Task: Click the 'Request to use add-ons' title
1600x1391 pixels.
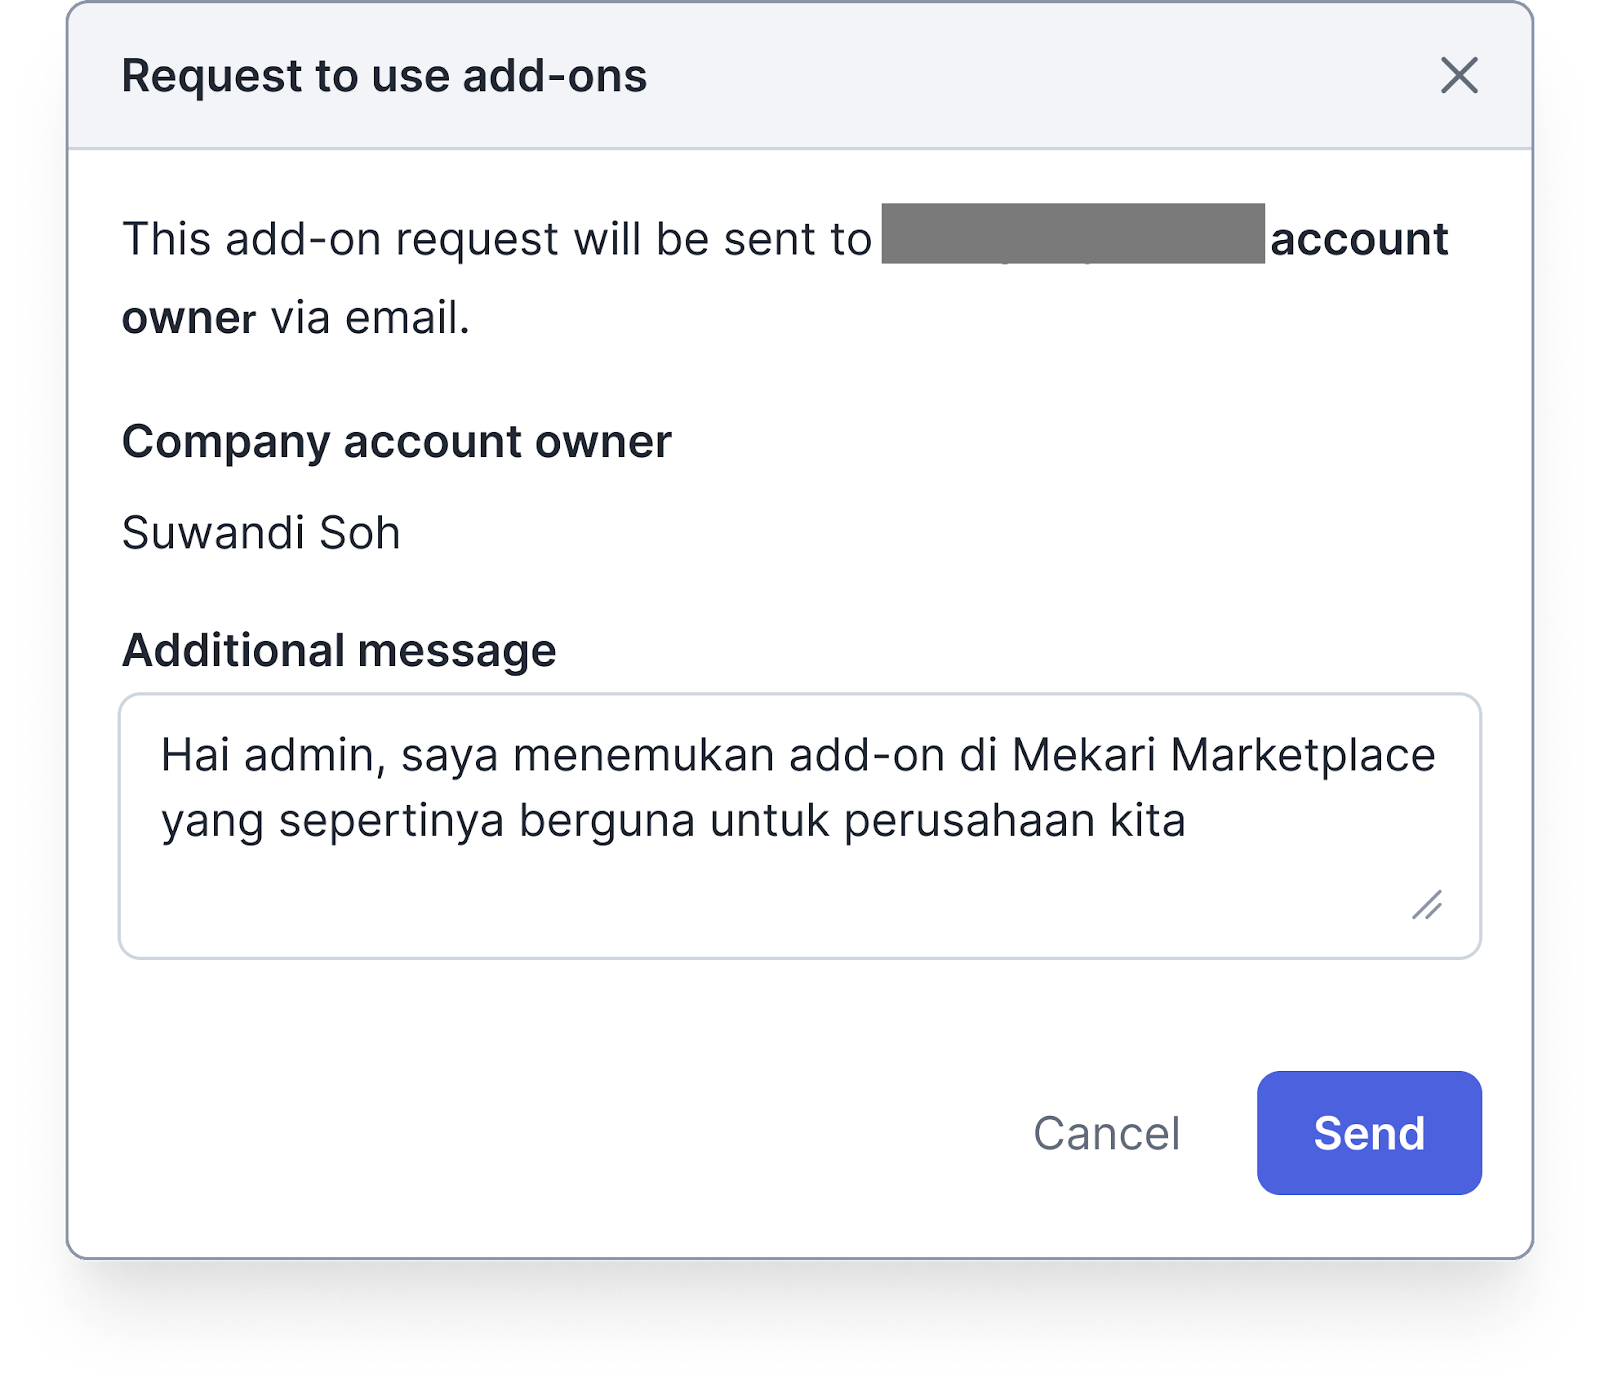Action: tap(384, 76)
